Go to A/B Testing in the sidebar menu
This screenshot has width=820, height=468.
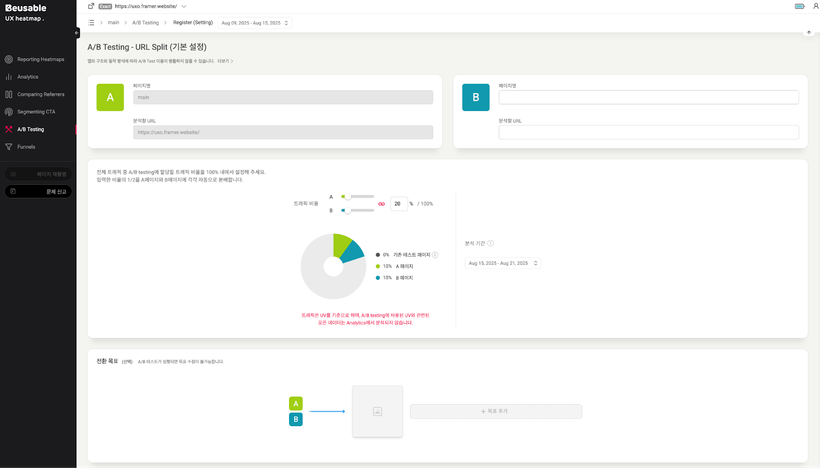(30, 129)
